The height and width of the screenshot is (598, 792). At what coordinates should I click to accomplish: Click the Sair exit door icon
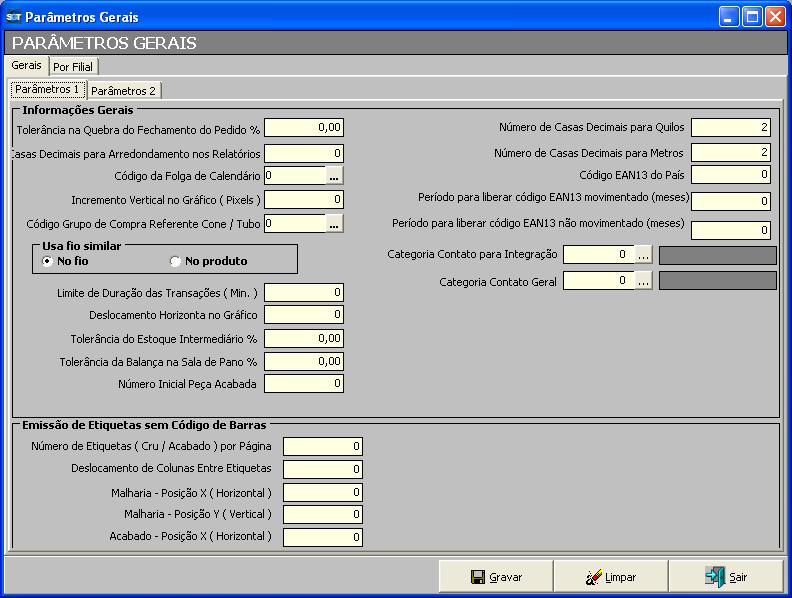pos(715,577)
